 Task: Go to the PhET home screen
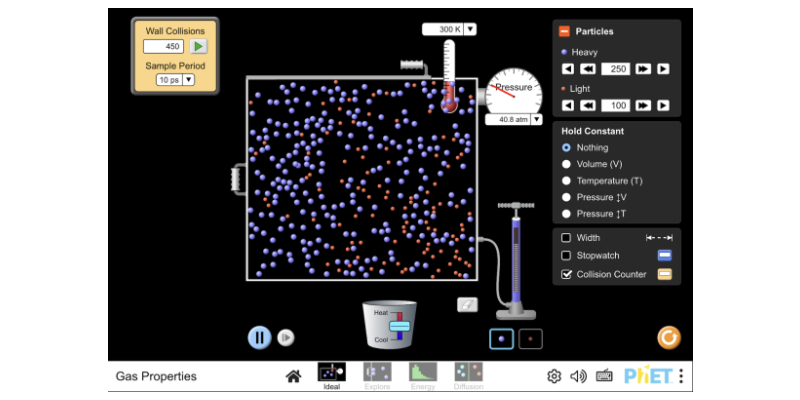click(293, 376)
